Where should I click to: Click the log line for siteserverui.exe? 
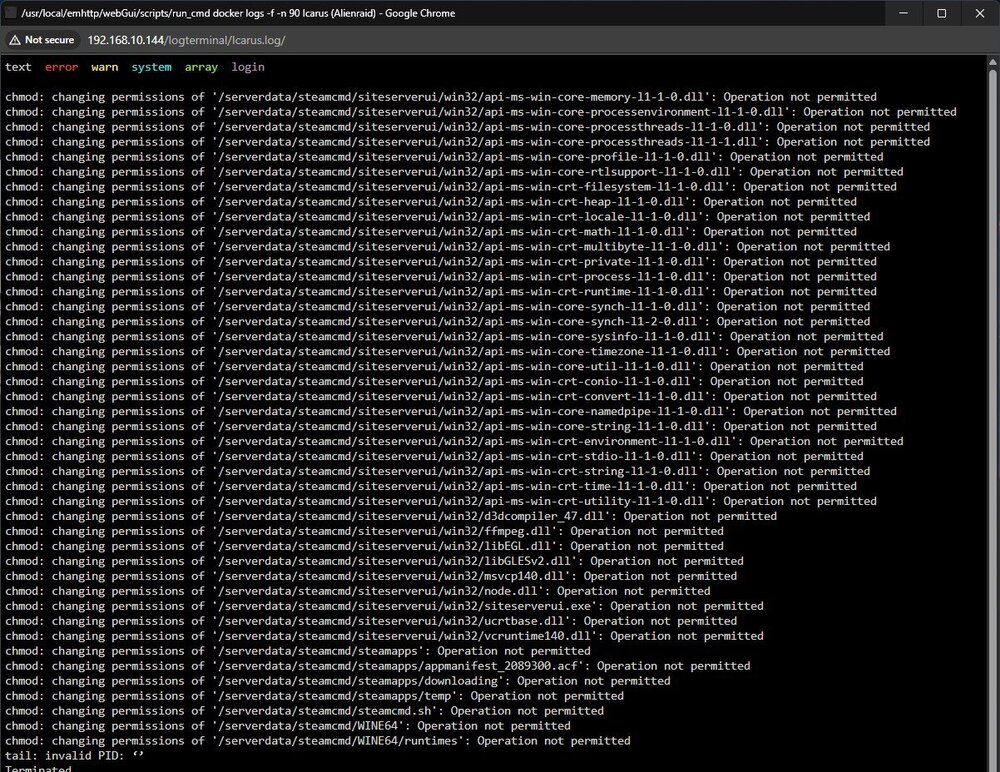tap(385, 606)
